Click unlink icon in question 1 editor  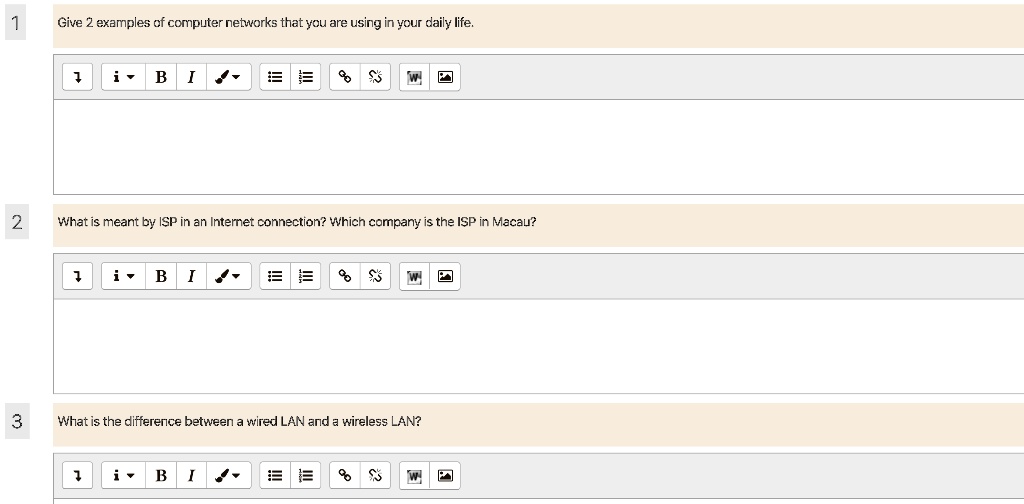pos(375,77)
